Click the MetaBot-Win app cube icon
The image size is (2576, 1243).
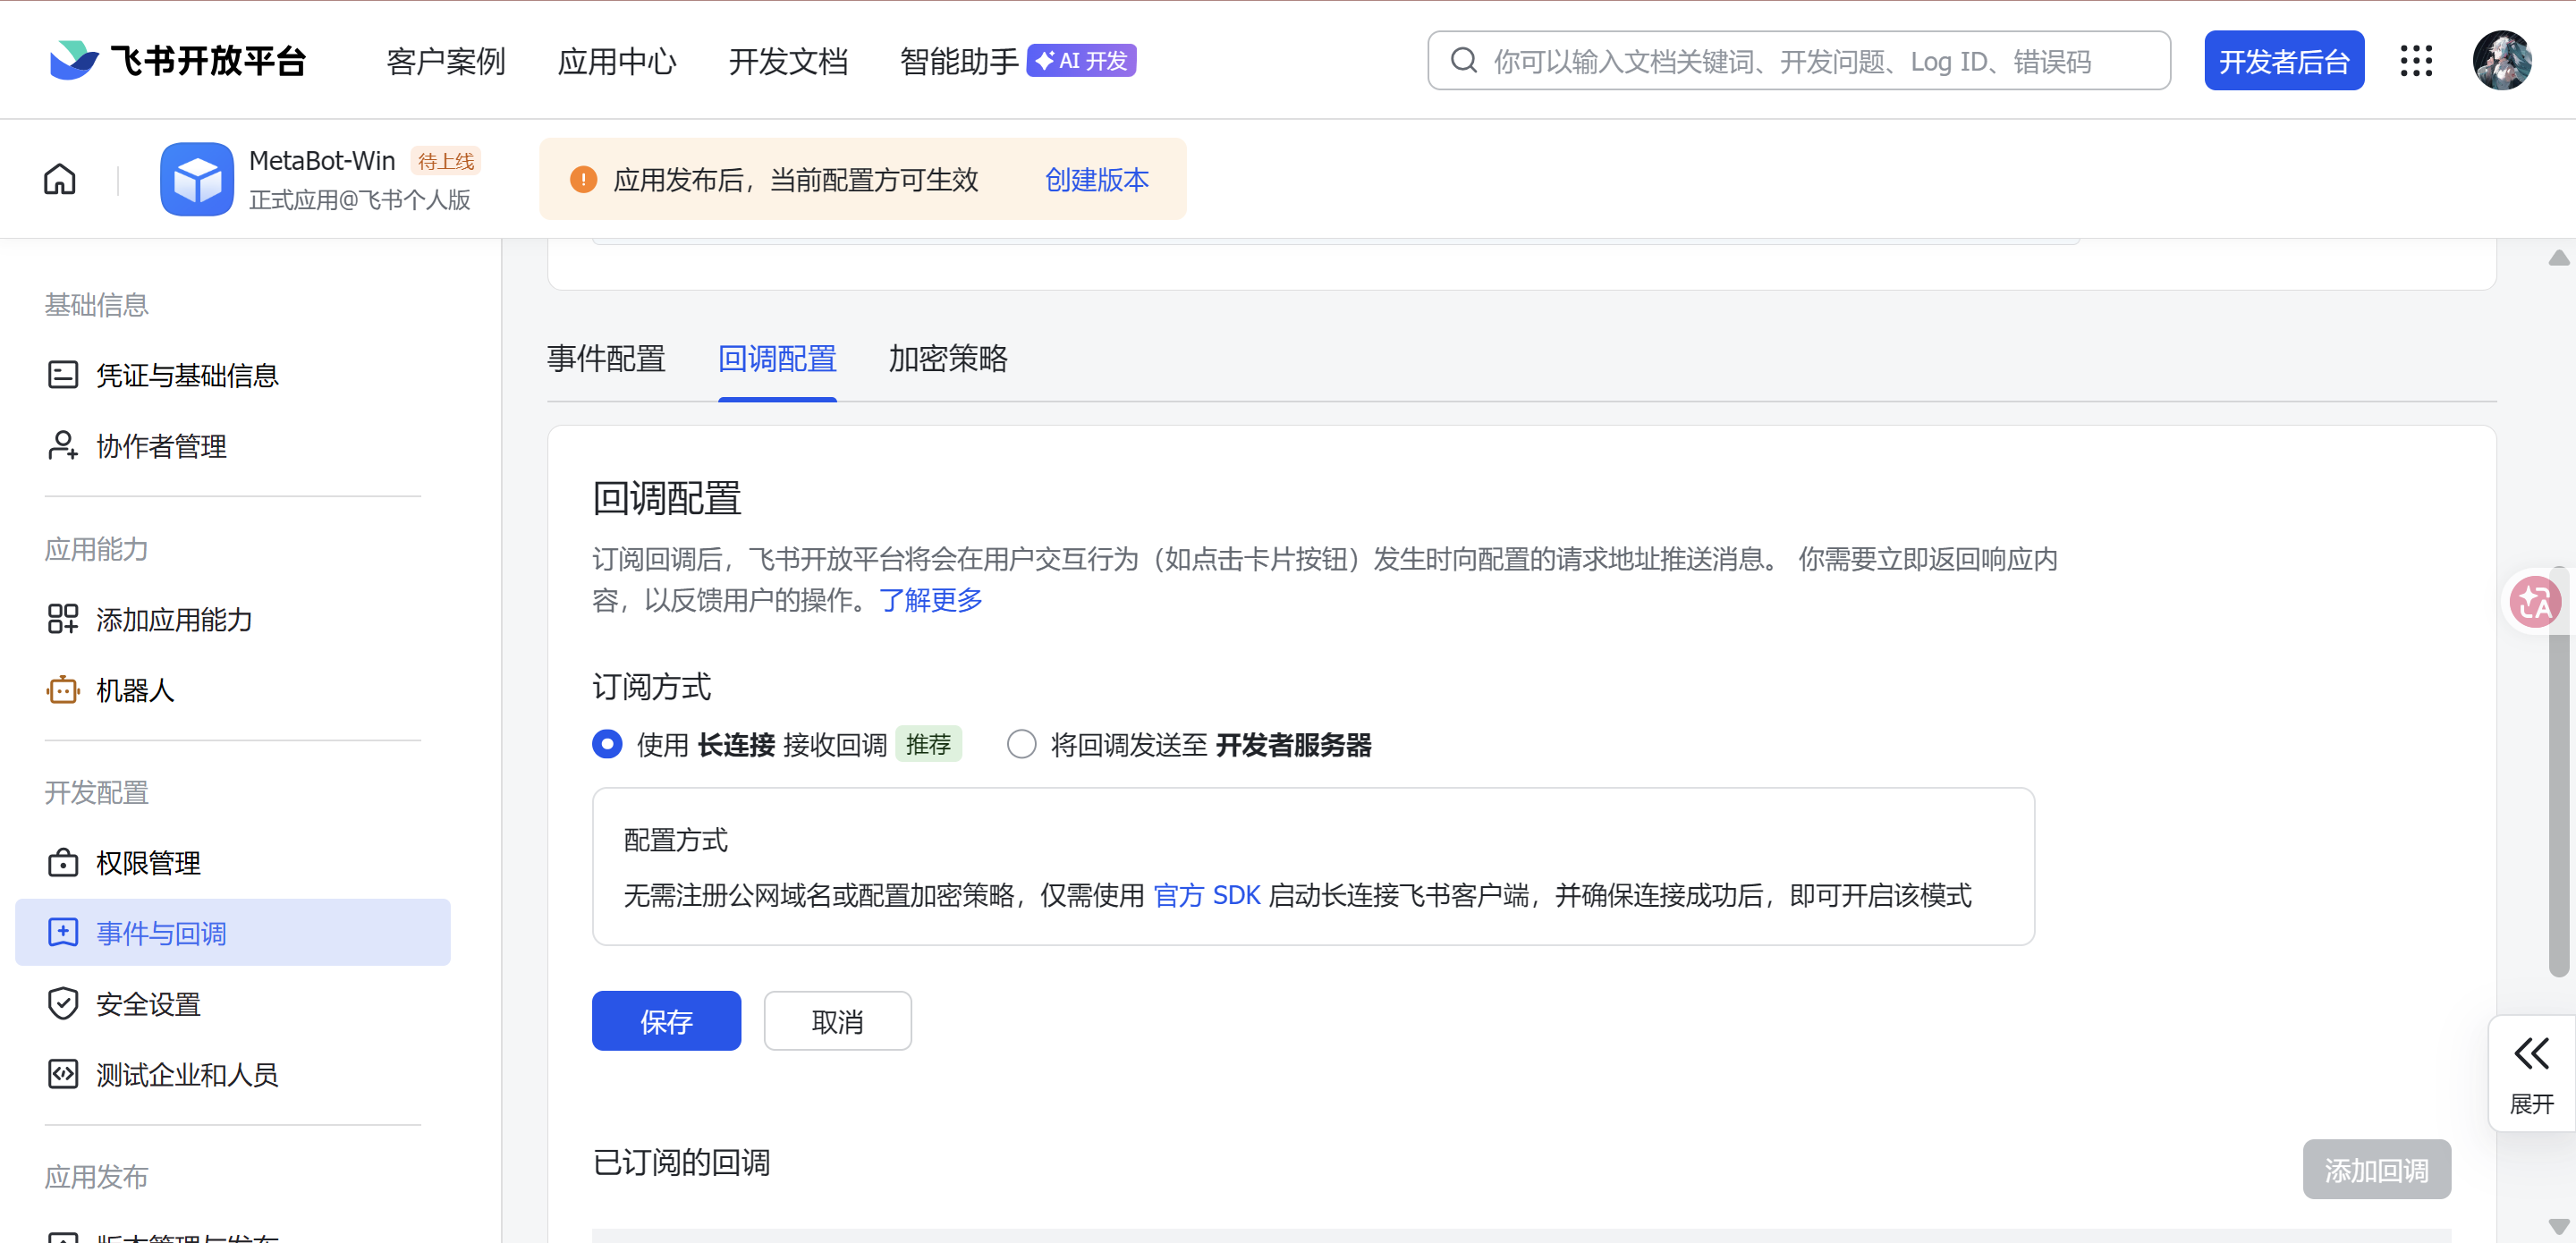click(x=197, y=180)
